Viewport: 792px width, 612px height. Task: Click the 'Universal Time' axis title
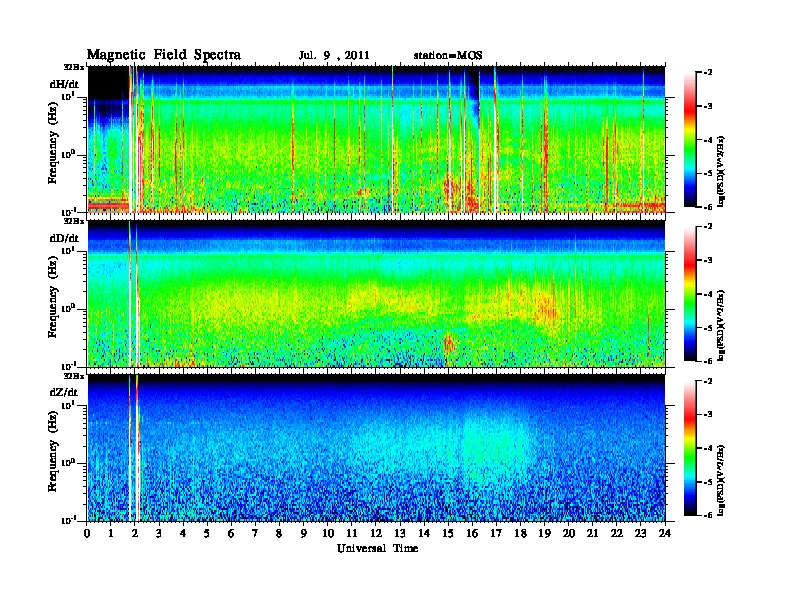[x=377, y=548]
